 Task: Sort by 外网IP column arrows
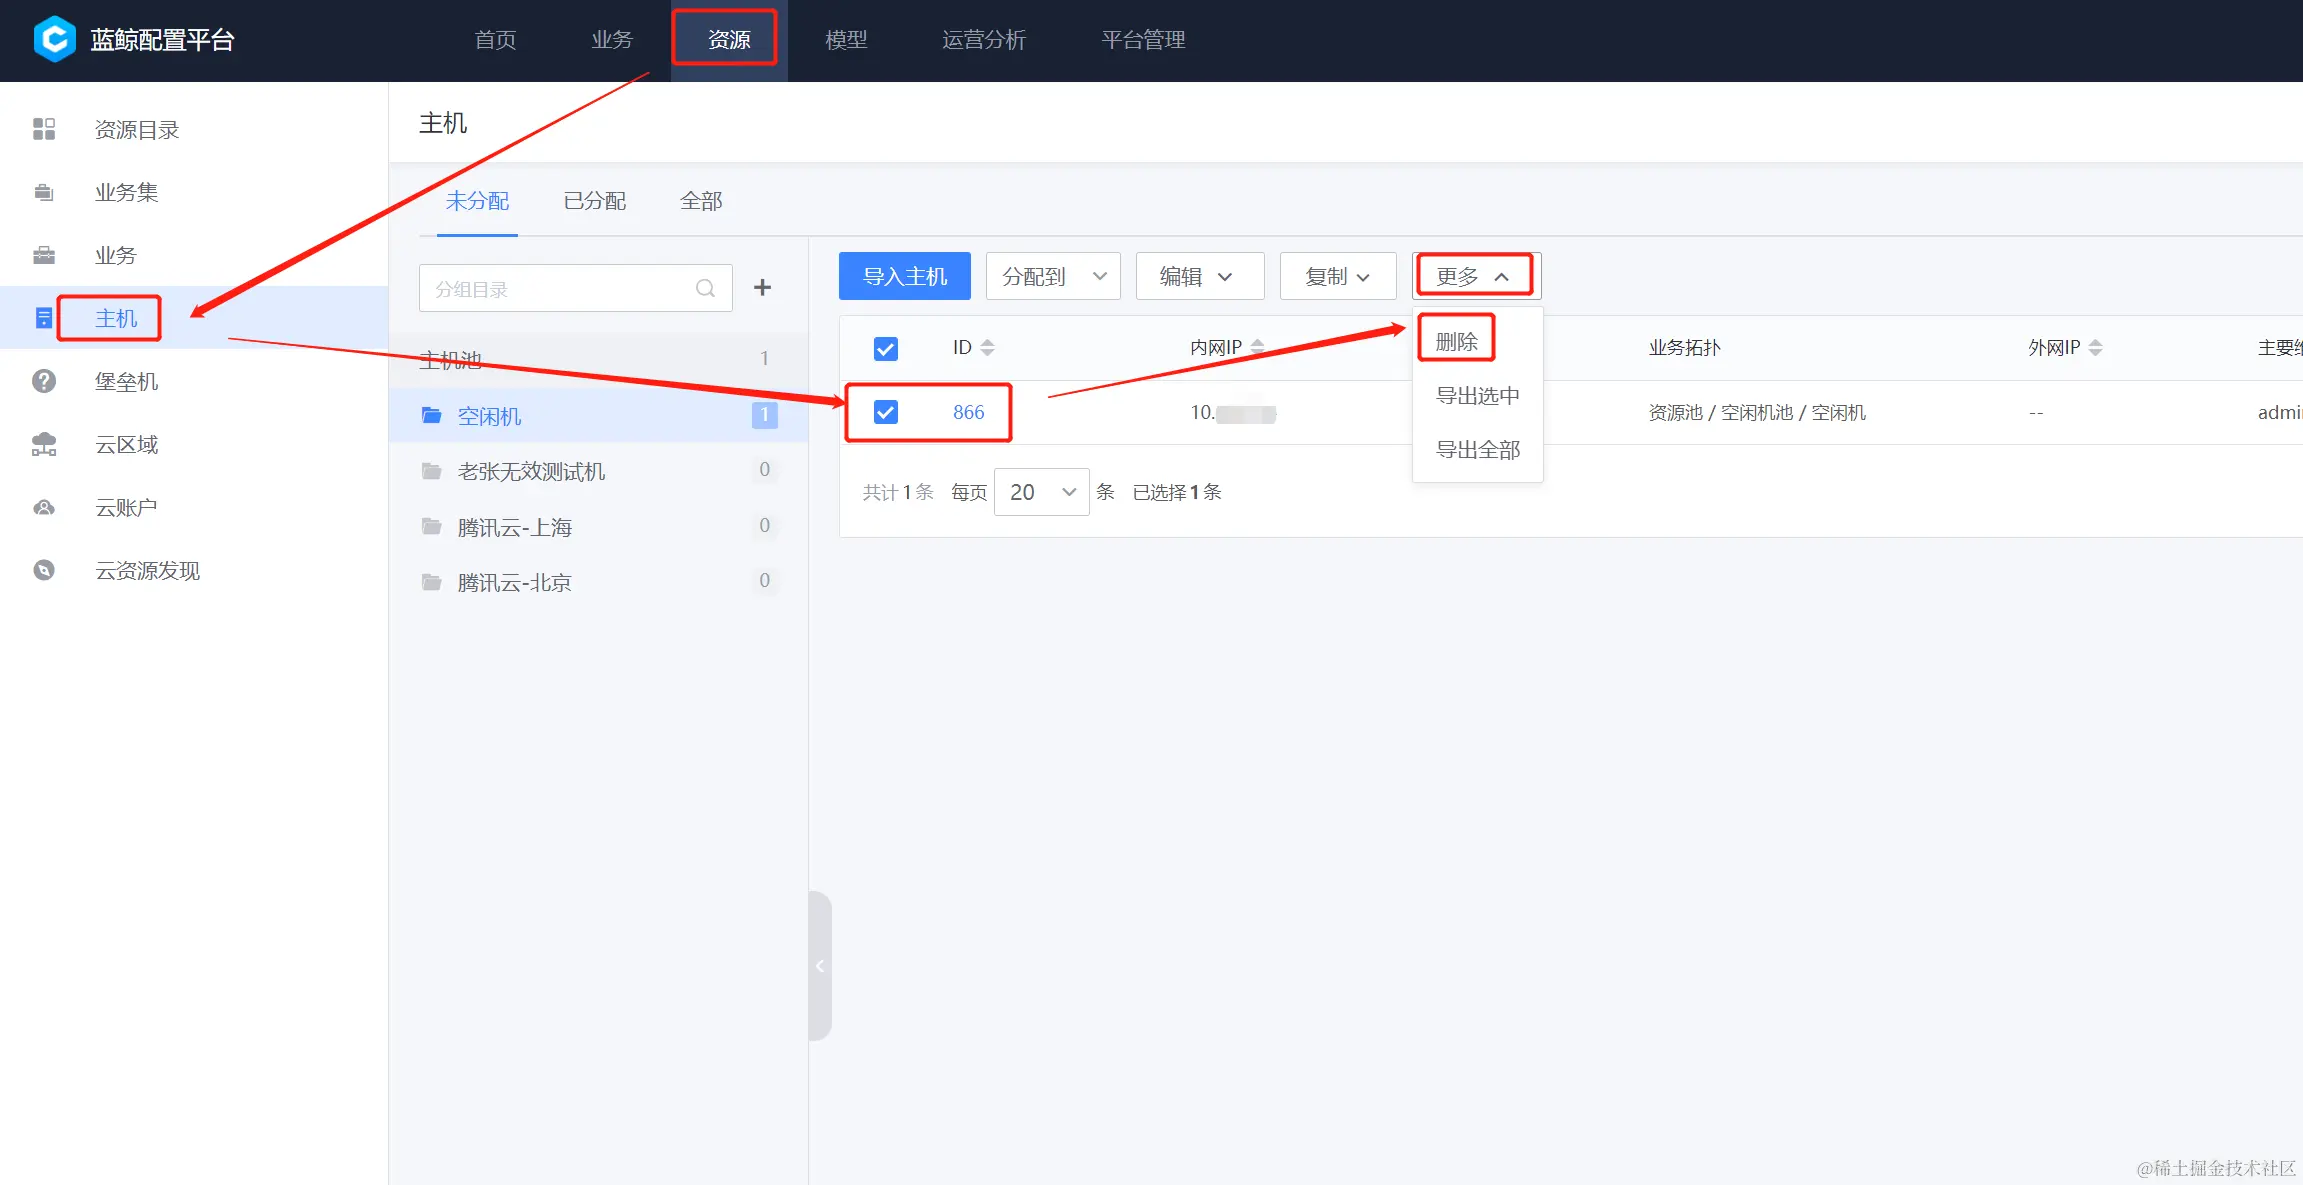pos(2095,347)
